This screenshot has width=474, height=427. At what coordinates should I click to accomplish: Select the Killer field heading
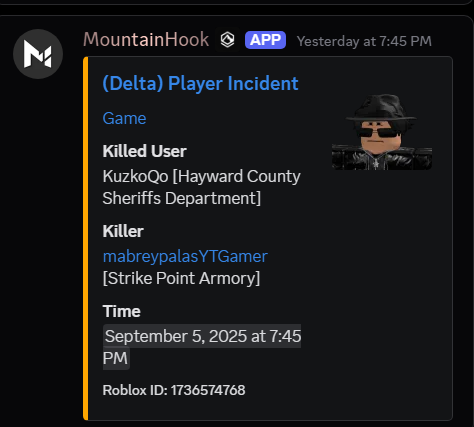click(x=123, y=231)
